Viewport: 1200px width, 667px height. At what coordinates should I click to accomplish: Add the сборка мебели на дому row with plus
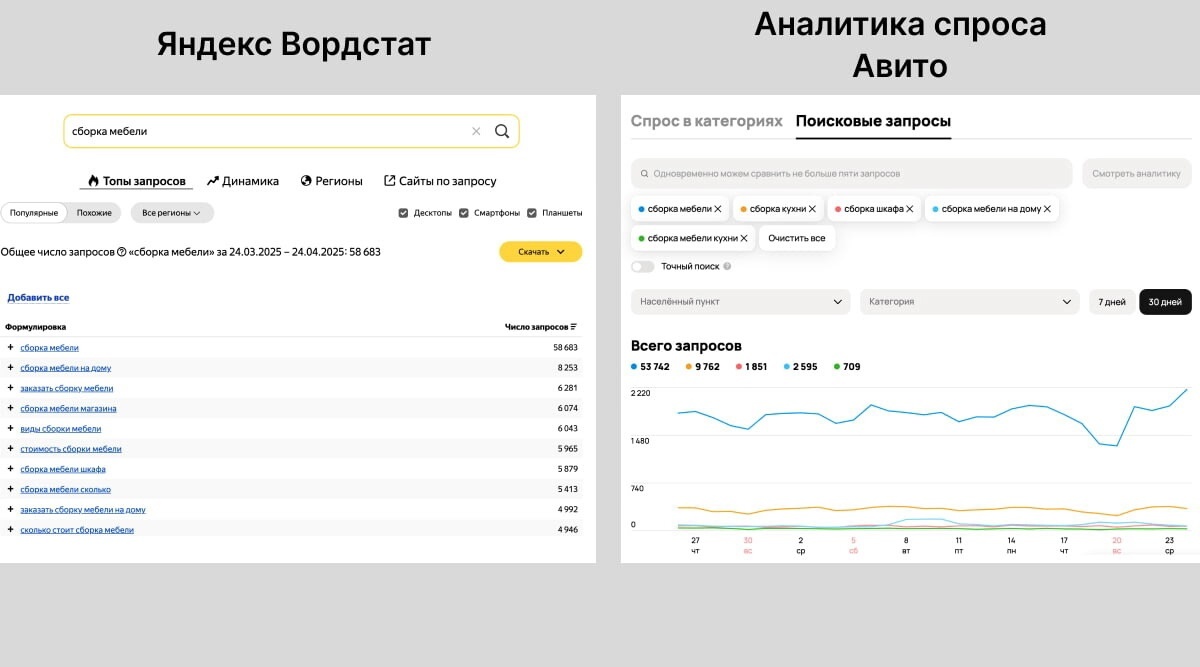pyautogui.click(x=10, y=367)
